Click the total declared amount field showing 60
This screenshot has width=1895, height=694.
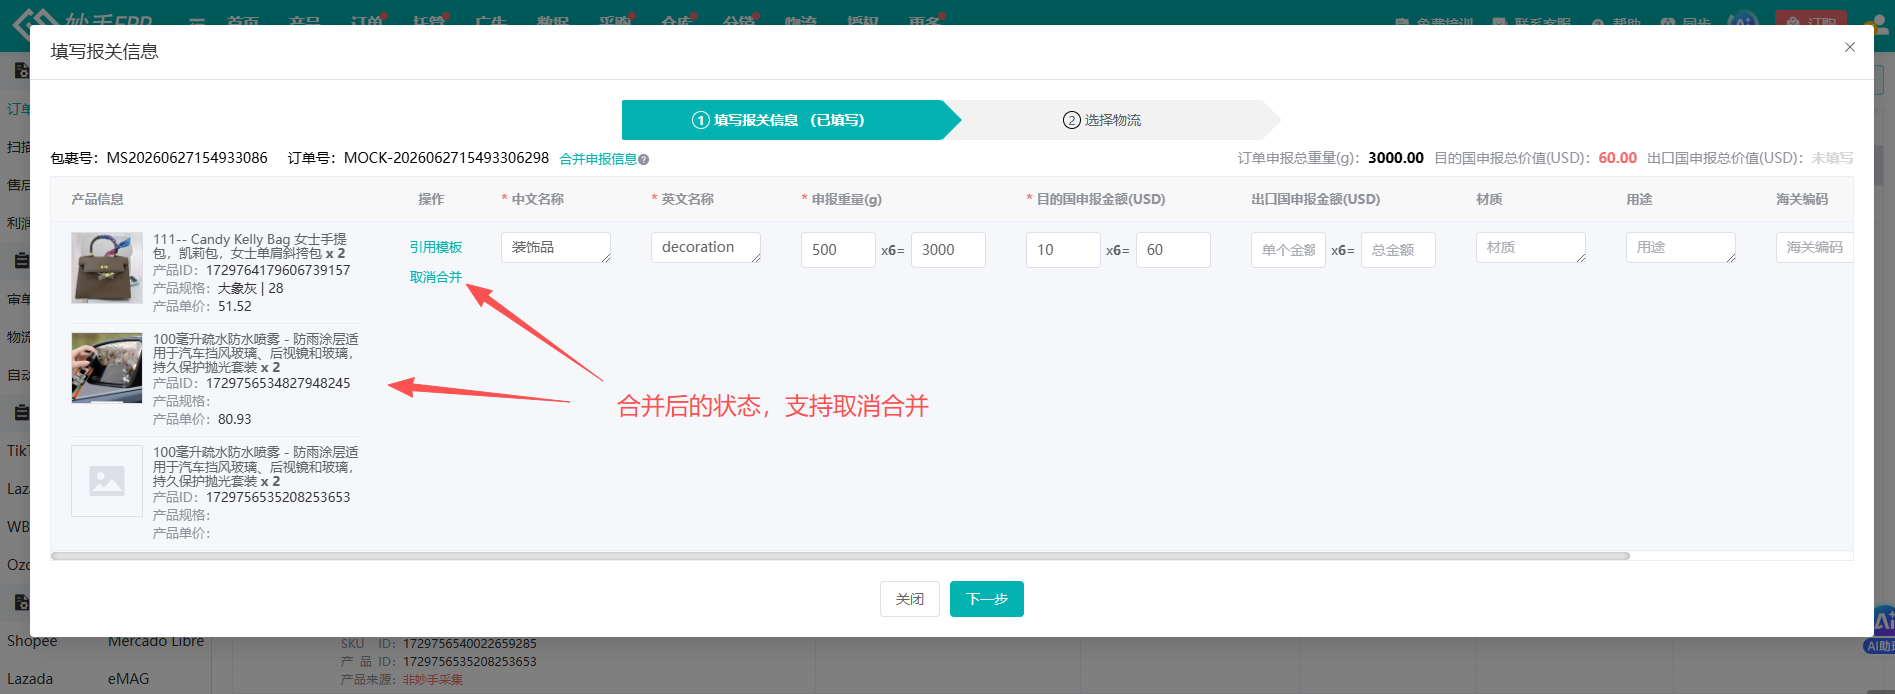pyautogui.click(x=1173, y=250)
